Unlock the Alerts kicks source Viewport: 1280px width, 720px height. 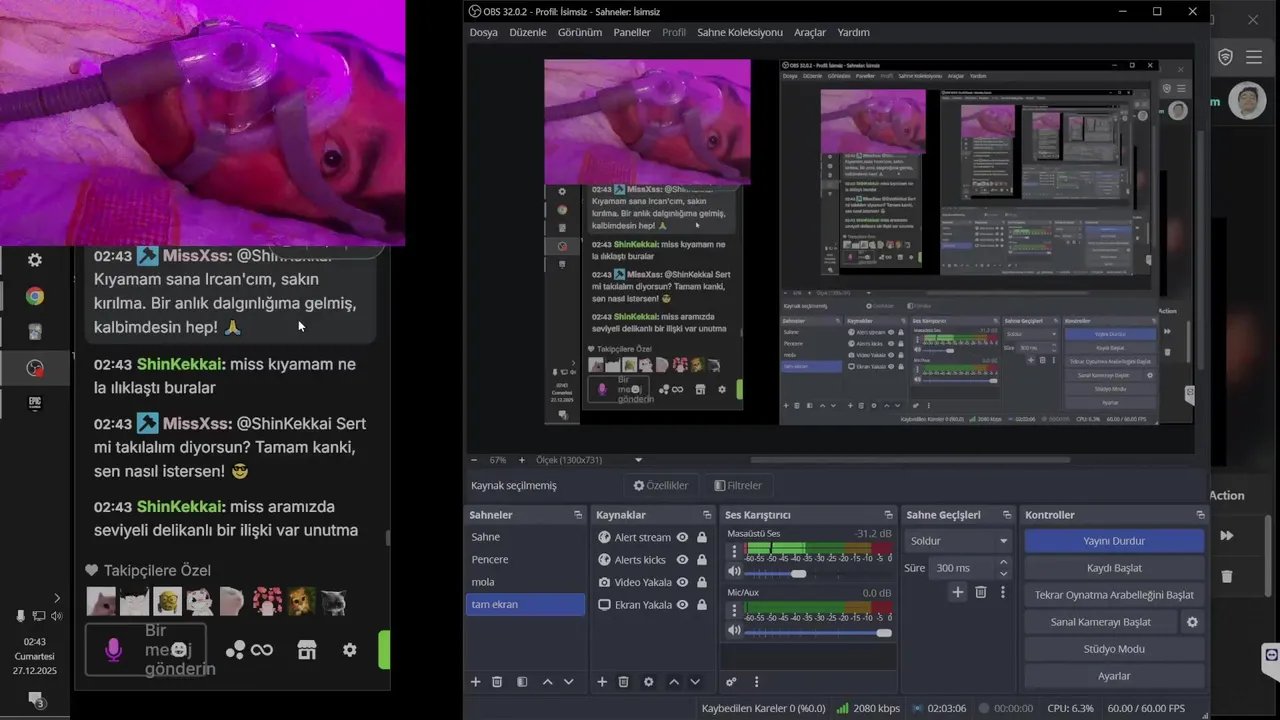click(x=702, y=560)
